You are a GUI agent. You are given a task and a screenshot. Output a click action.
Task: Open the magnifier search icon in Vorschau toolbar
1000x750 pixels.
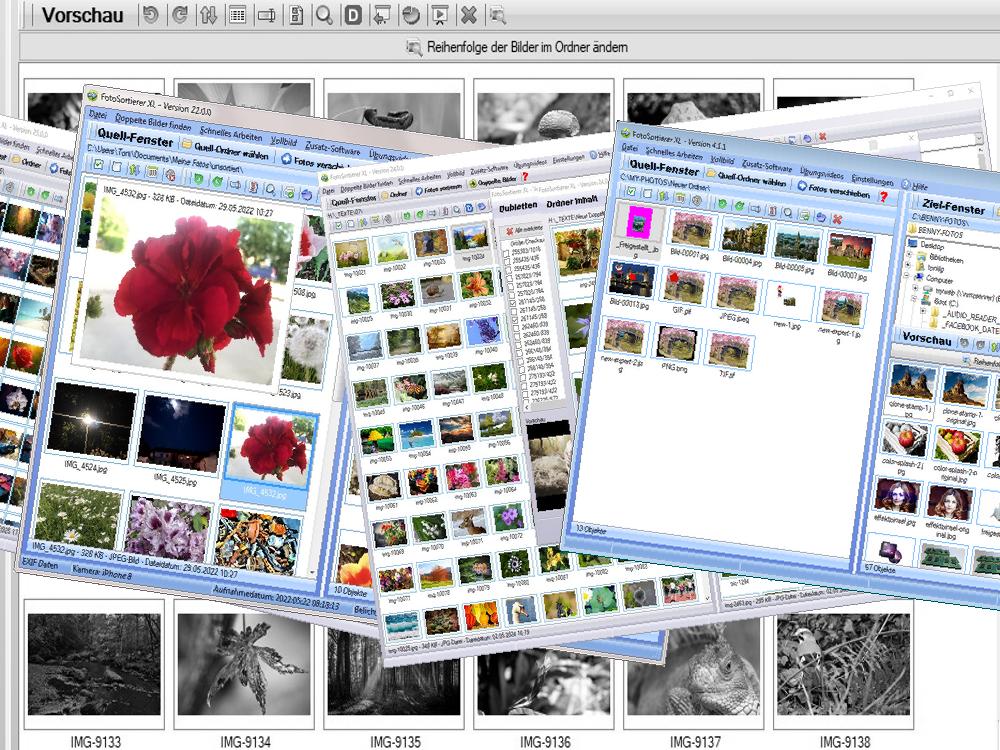pyautogui.click(x=324, y=15)
